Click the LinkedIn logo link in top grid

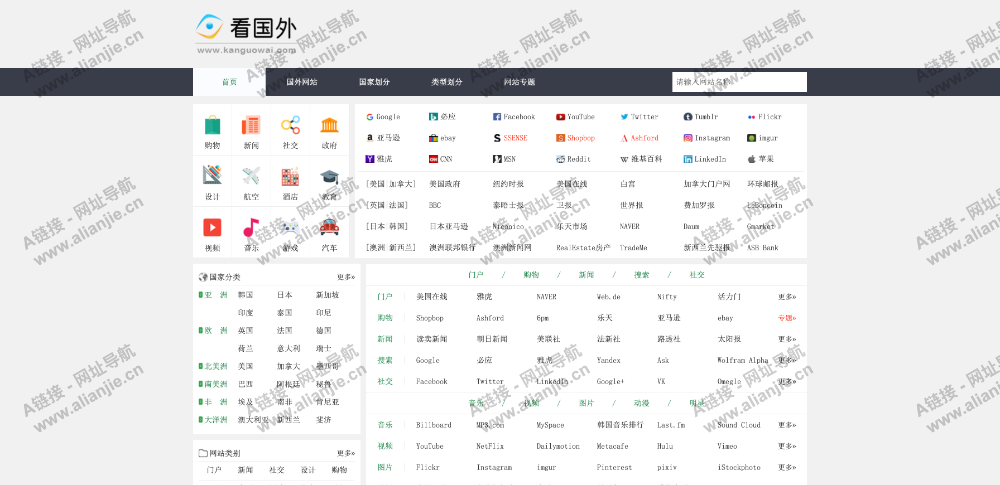coord(705,159)
